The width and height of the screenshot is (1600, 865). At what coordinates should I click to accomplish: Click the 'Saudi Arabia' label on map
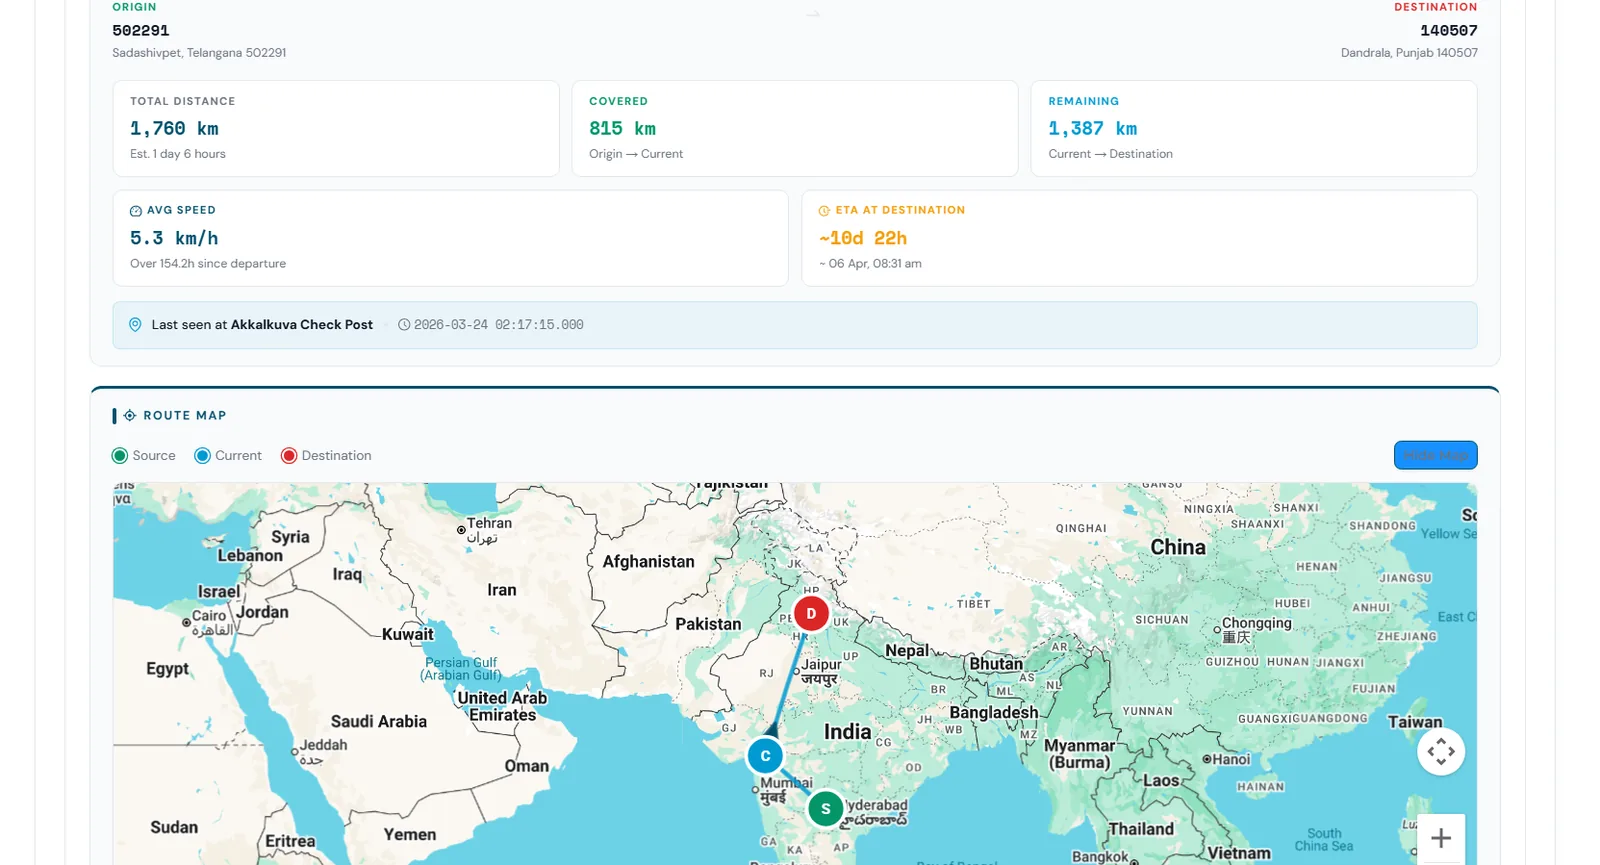379,722
